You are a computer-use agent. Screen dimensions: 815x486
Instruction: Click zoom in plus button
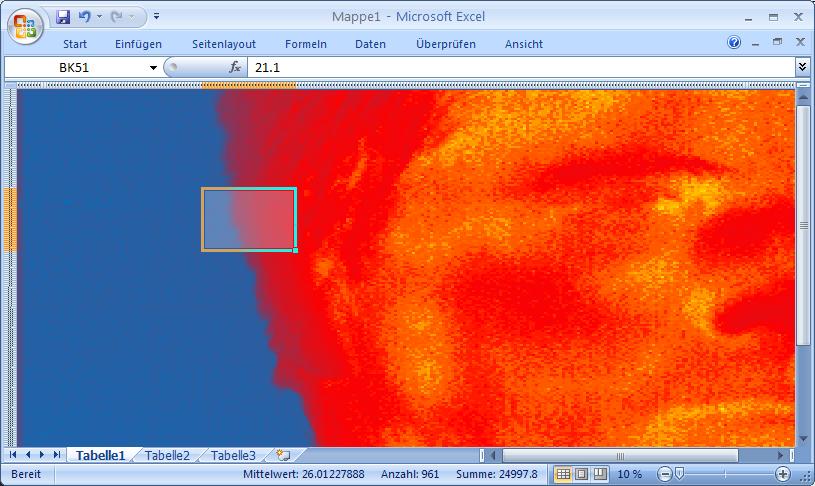[x=783, y=474]
